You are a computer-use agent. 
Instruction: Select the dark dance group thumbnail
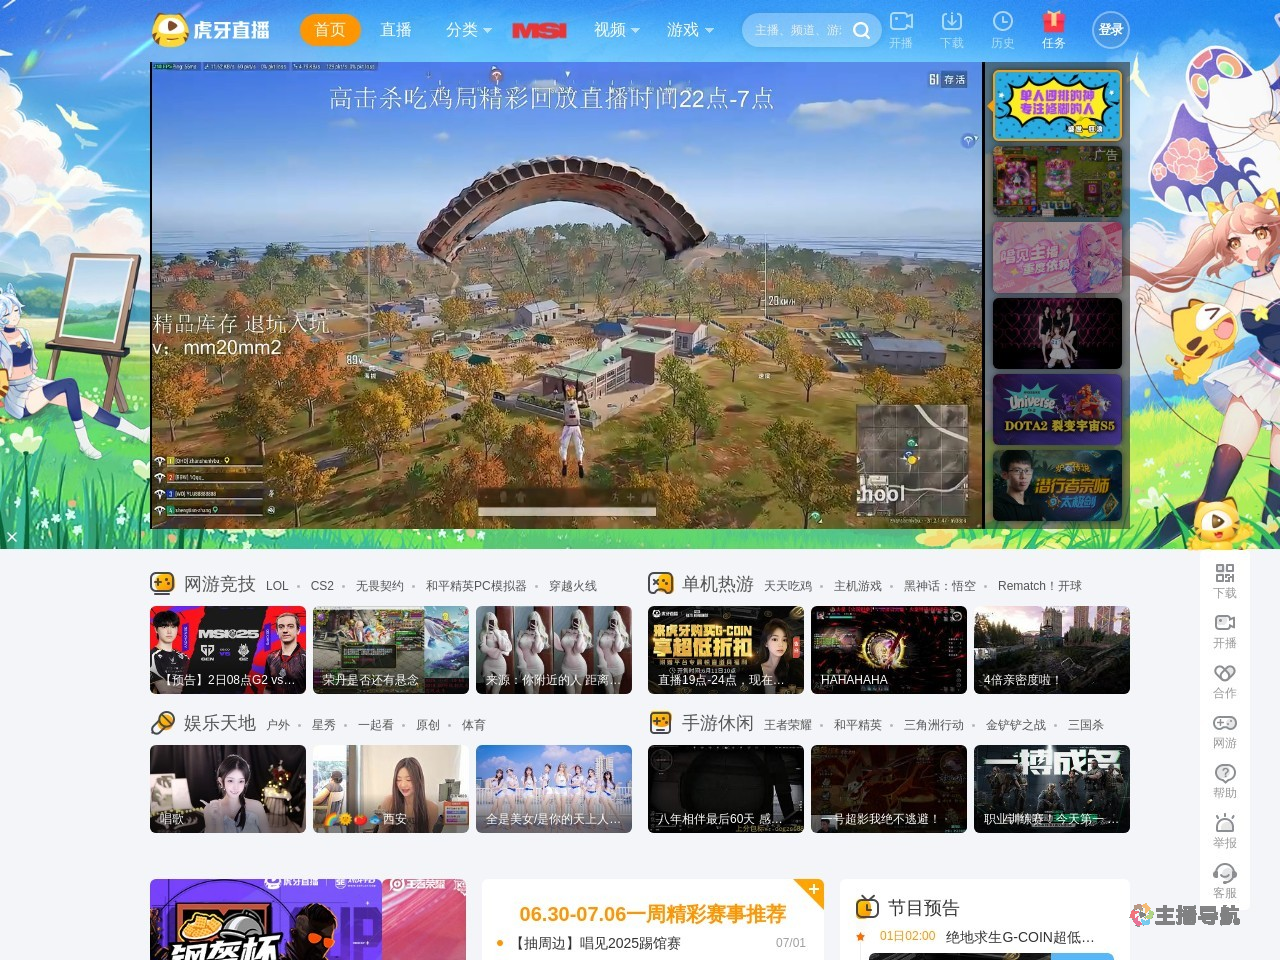pyautogui.click(x=1057, y=334)
